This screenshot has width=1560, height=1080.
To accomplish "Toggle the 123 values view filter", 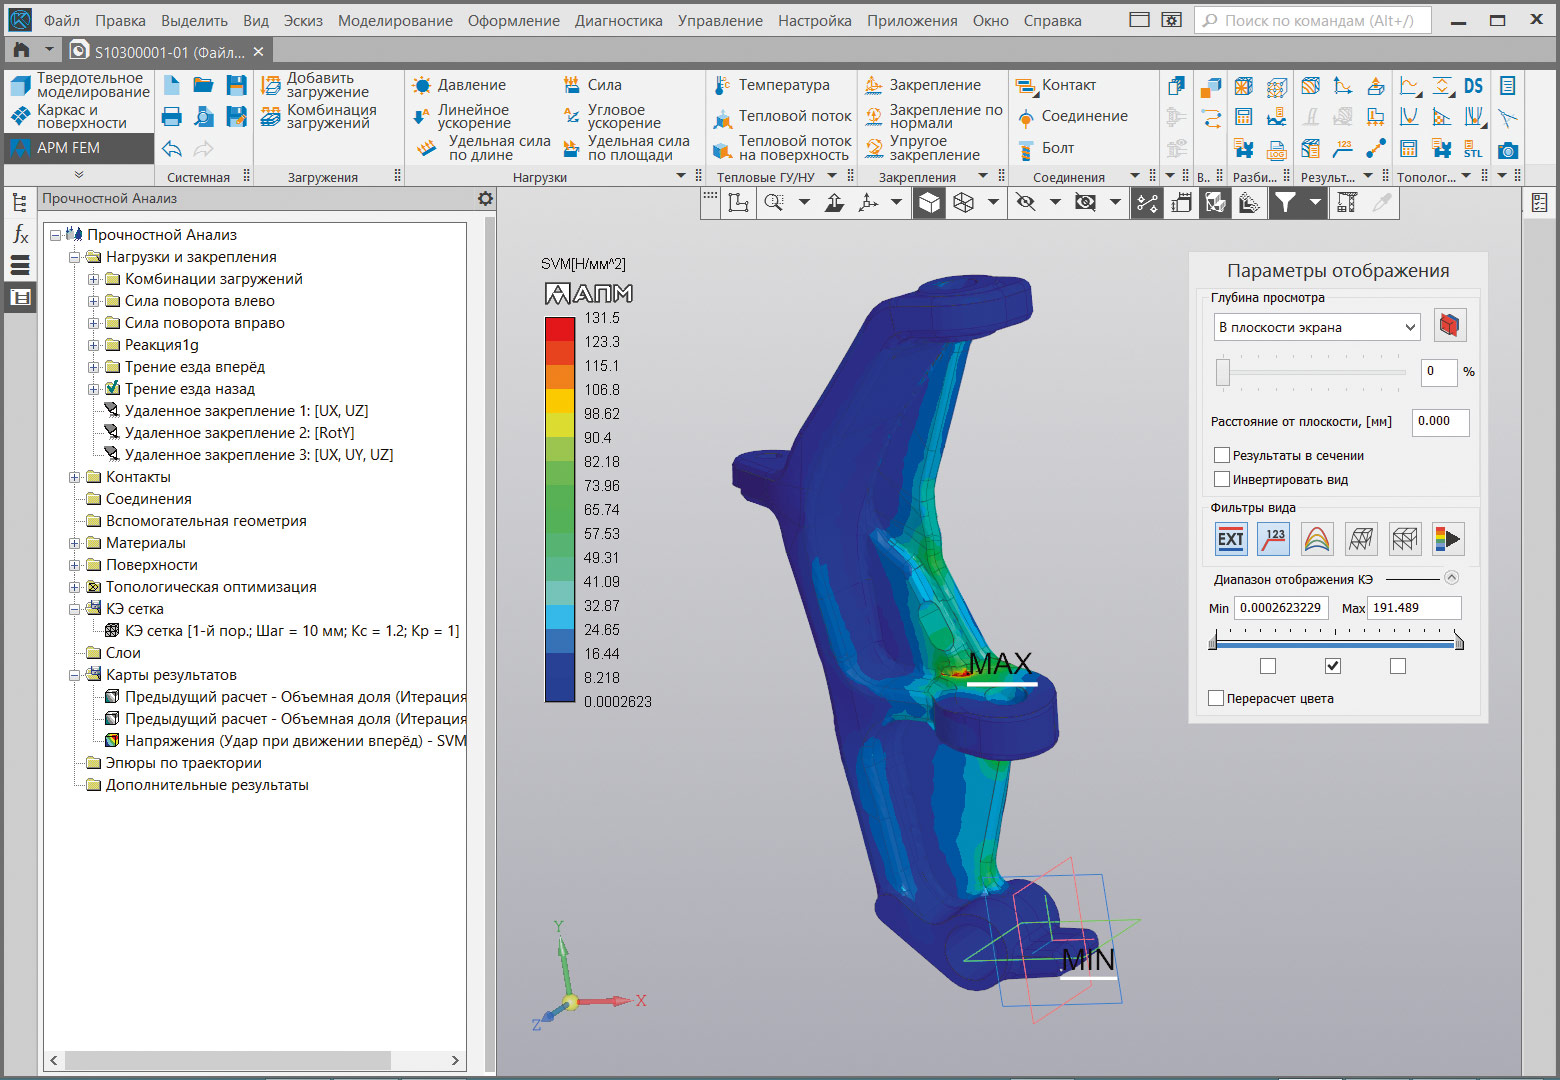I will [1273, 539].
